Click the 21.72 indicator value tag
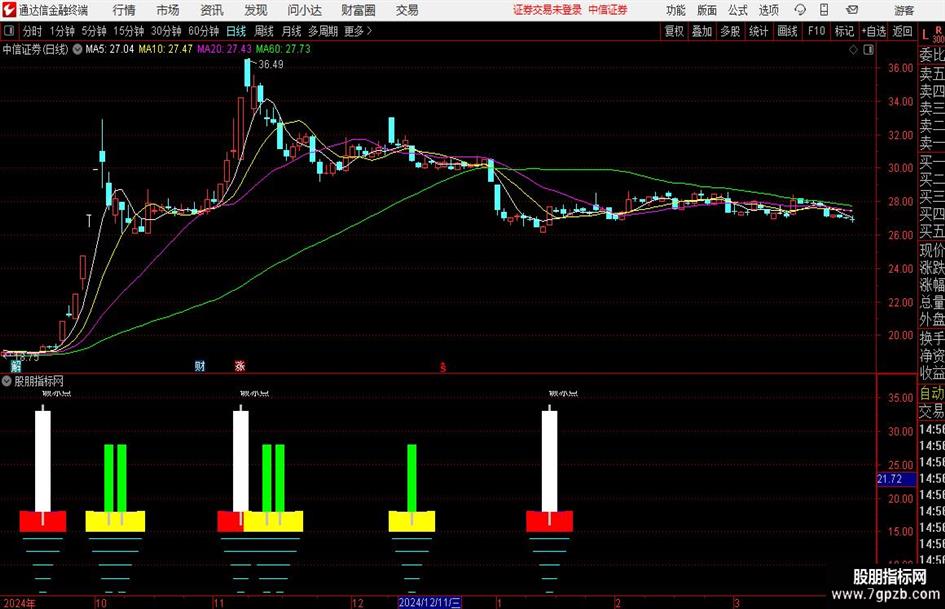This screenshot has height=609, width=945. tap(896, 479)
